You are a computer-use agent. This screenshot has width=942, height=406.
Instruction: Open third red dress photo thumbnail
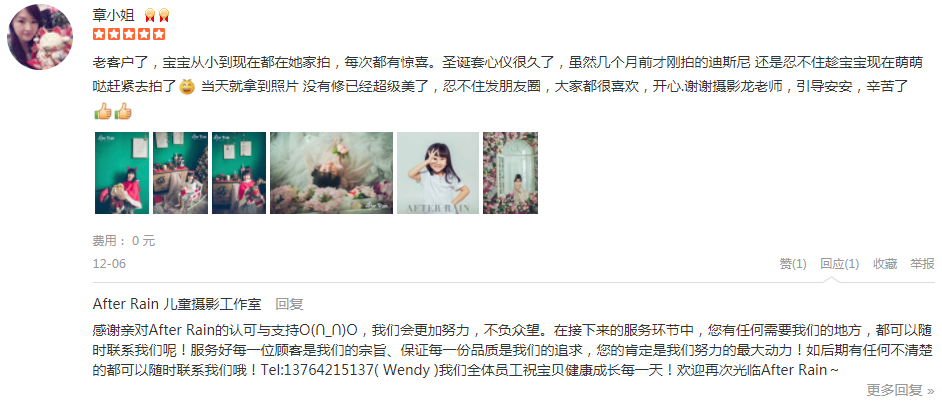[x=239, y=173]
